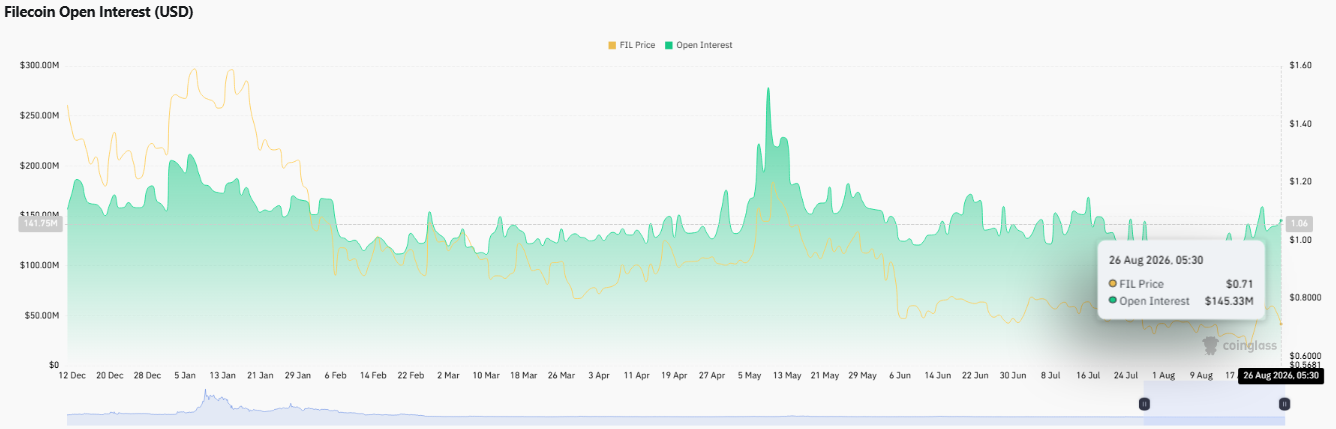Click the 21 May date label
The image size is (1336, 429).
824,376
